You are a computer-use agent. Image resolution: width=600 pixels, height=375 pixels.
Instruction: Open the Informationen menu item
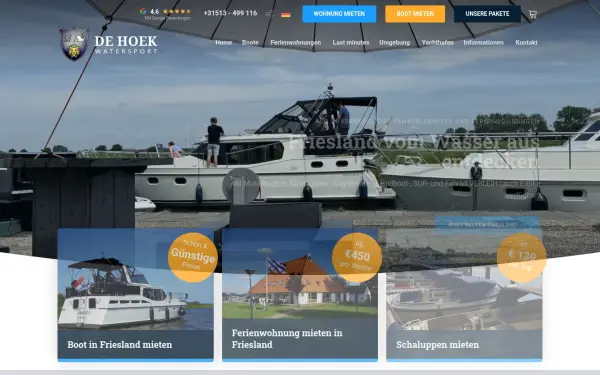pos(483,42)
